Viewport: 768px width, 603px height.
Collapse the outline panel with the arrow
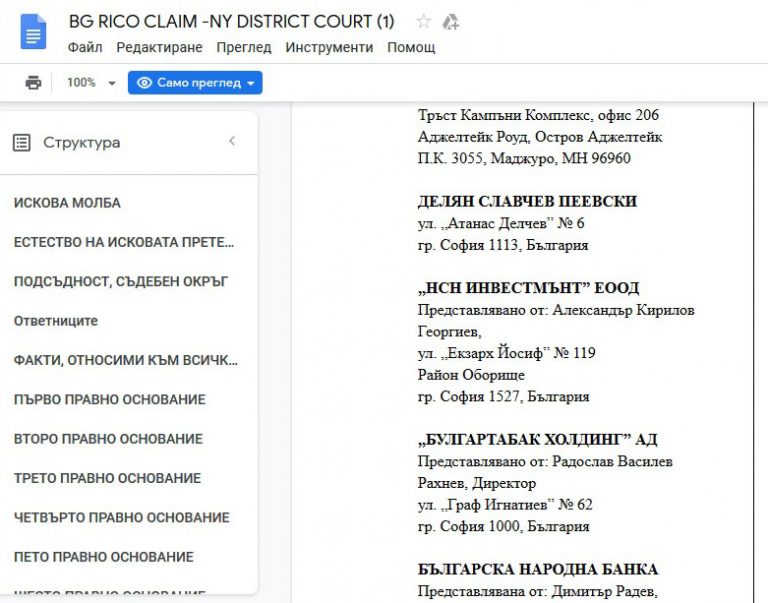(232, 142)
